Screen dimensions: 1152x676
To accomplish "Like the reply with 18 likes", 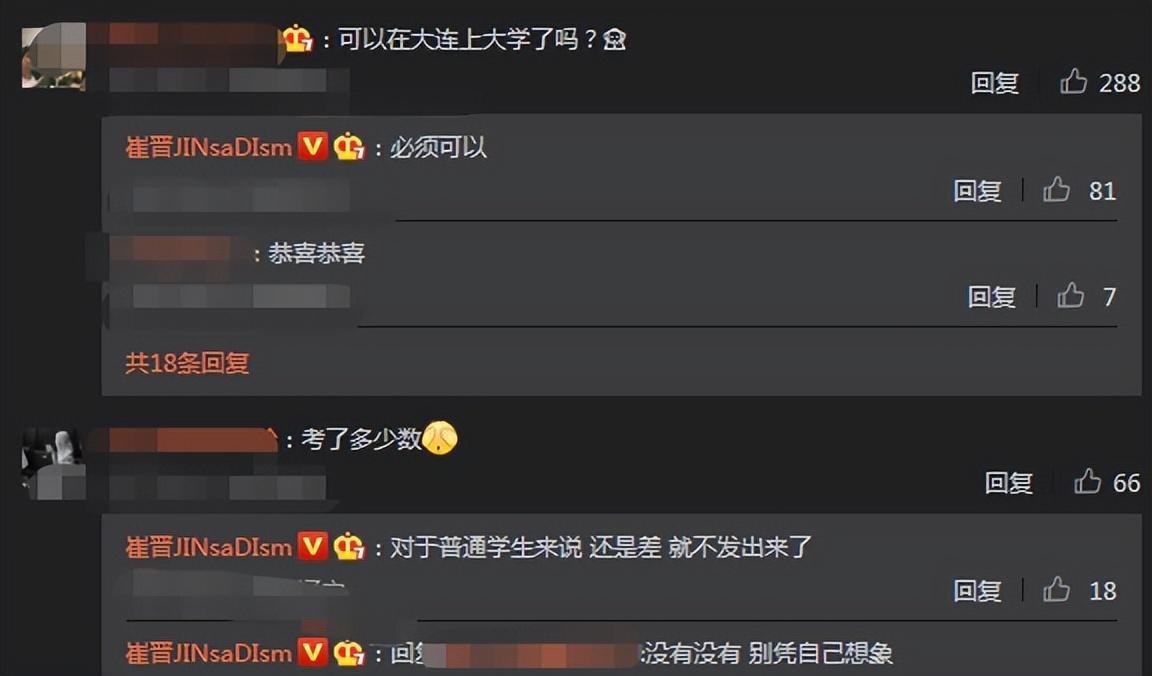I will click(x=1056, y=589).
